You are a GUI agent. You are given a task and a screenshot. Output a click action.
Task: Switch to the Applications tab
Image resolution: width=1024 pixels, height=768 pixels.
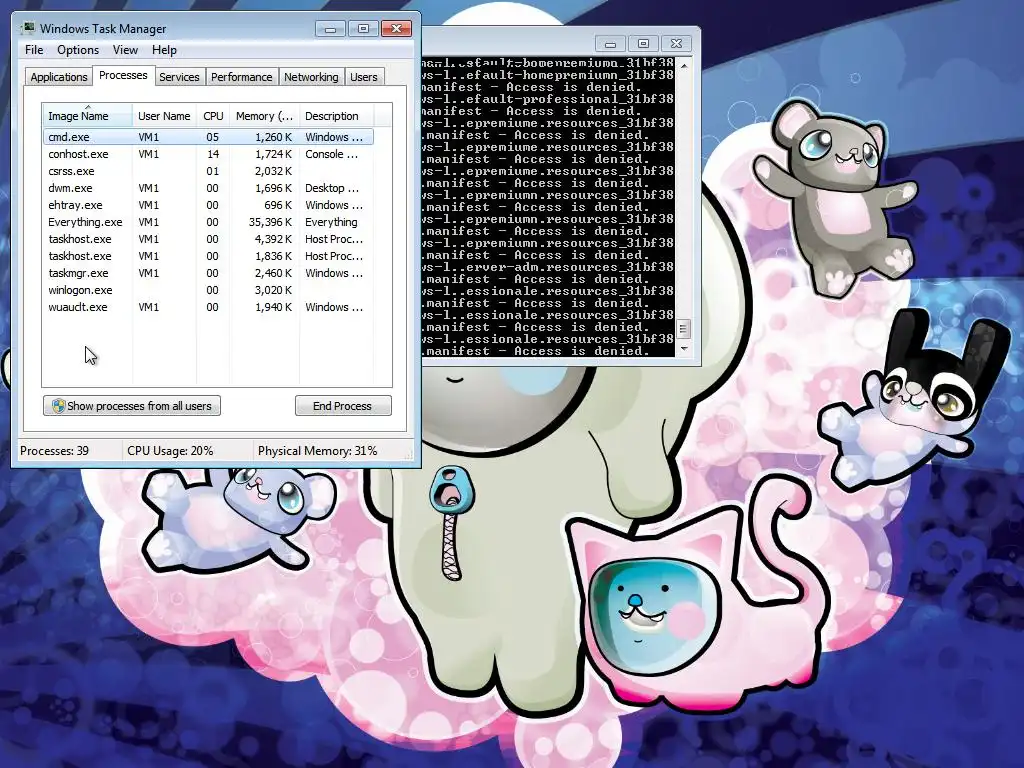click(59, 77)
